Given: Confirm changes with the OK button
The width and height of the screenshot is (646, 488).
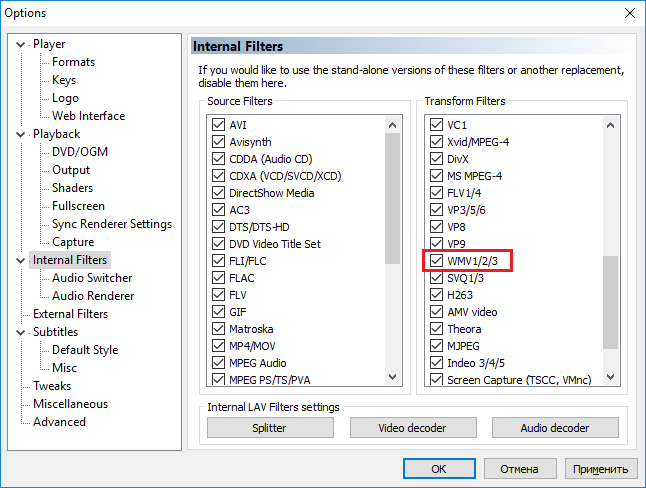Looking at the screenshot, I should coord(438,468).
